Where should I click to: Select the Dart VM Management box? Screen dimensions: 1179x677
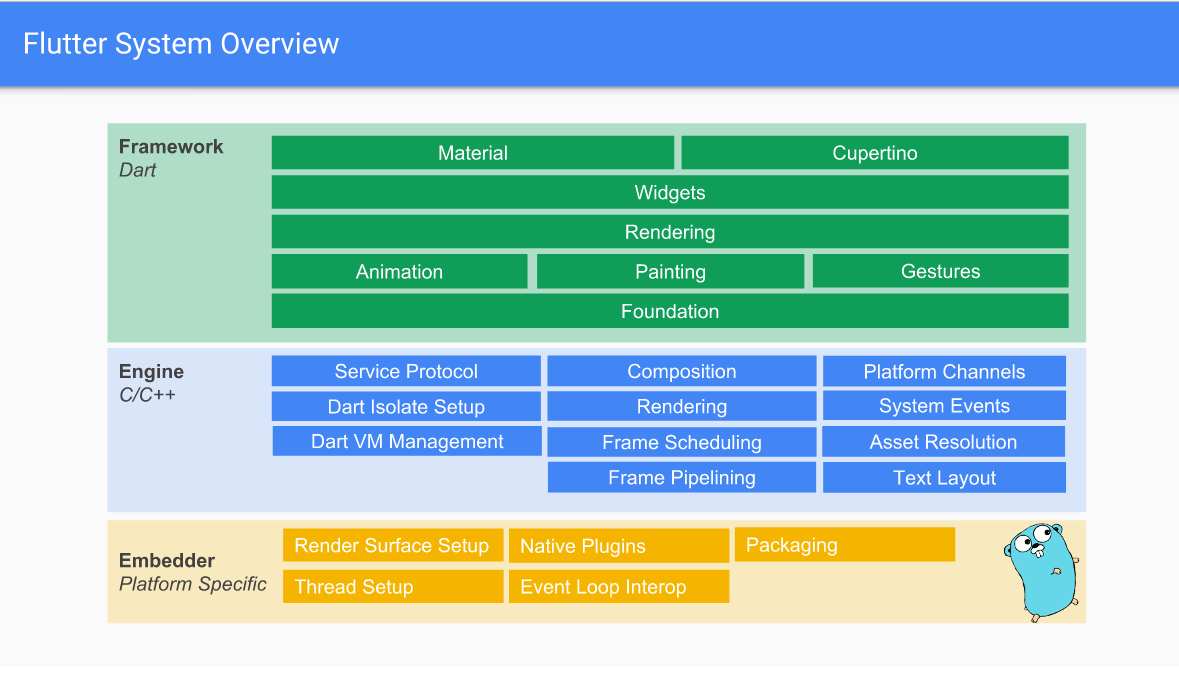tap(407, 441)
